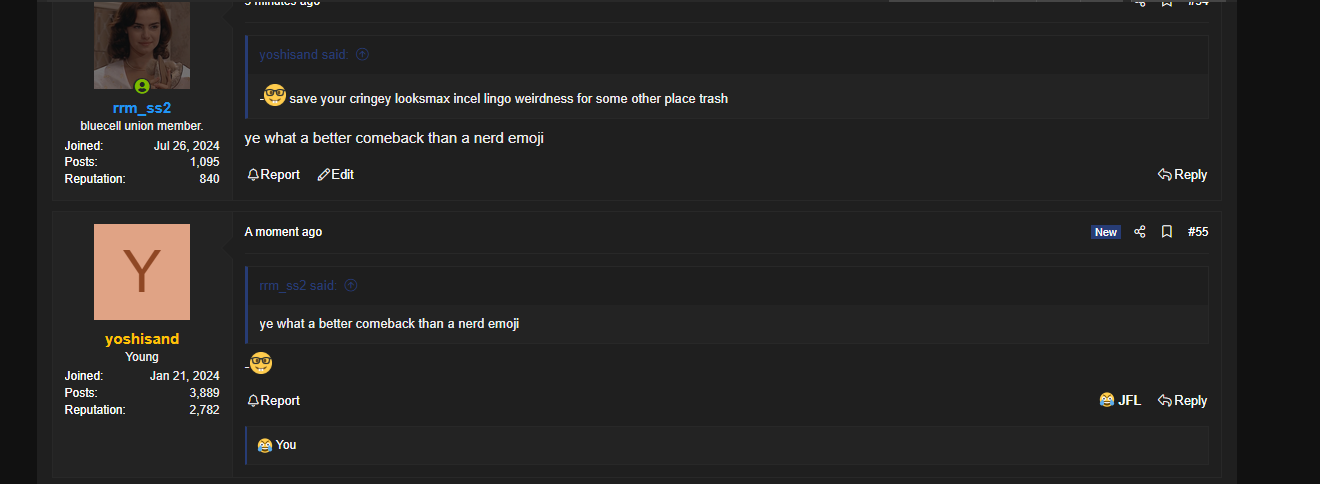
Task: Open the post #55 permalink
Action: click(x=1198, y=232)
